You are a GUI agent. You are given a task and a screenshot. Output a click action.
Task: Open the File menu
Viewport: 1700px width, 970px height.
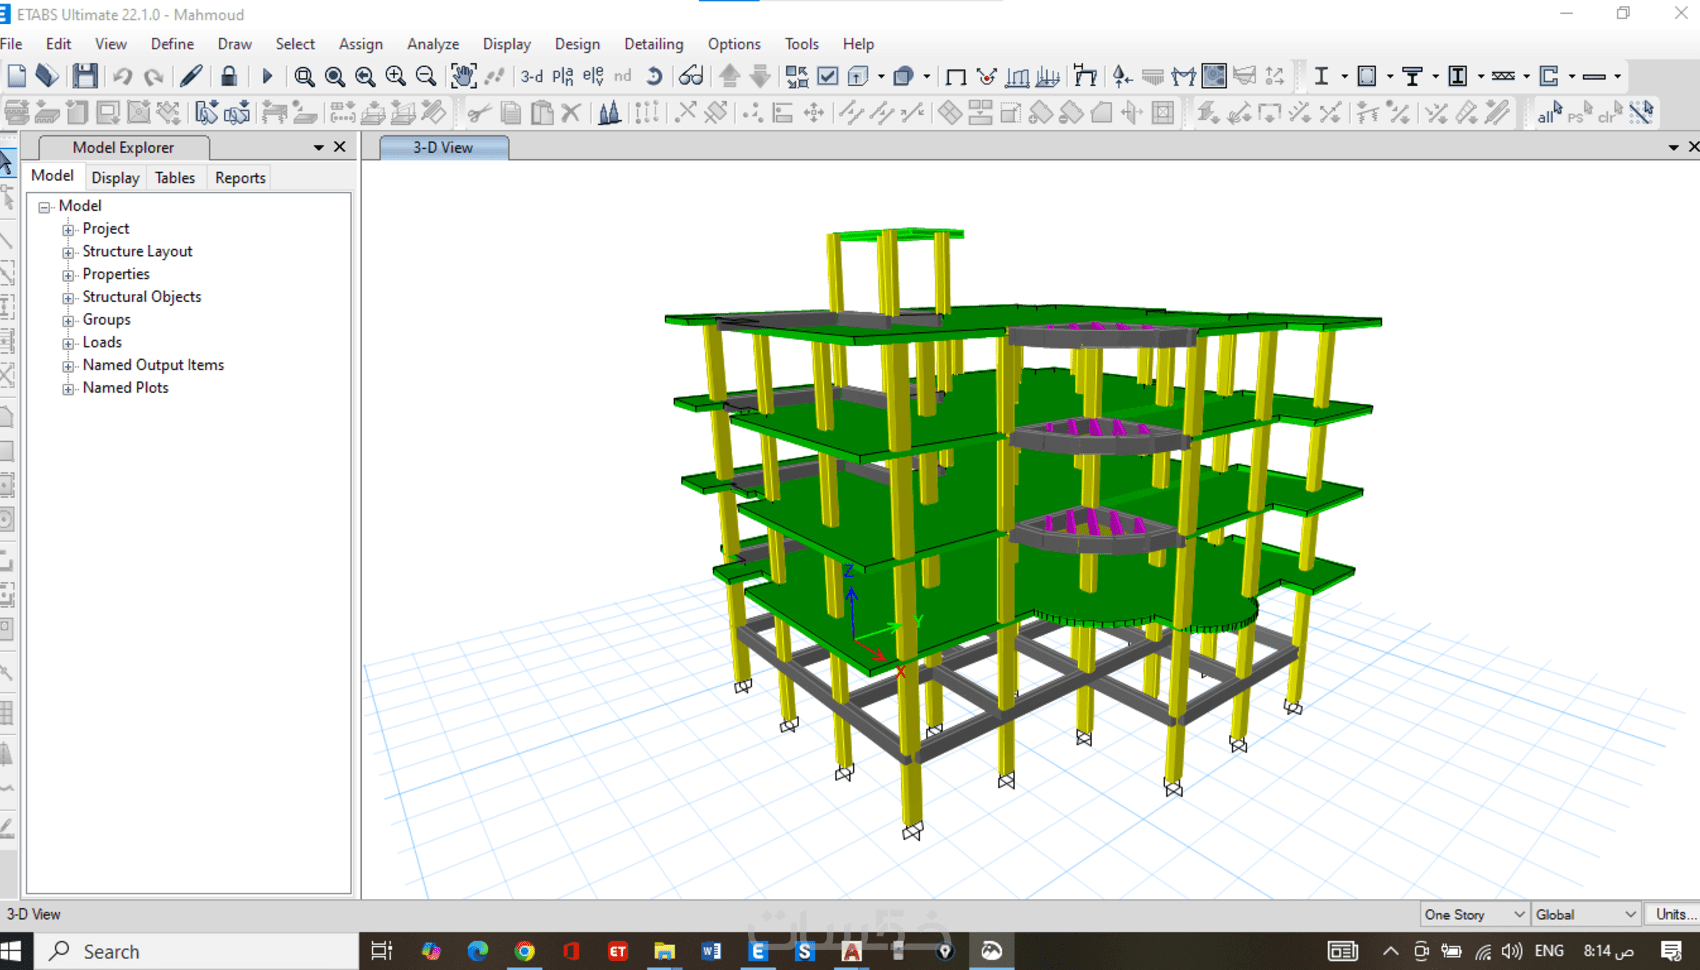point(12,44)
